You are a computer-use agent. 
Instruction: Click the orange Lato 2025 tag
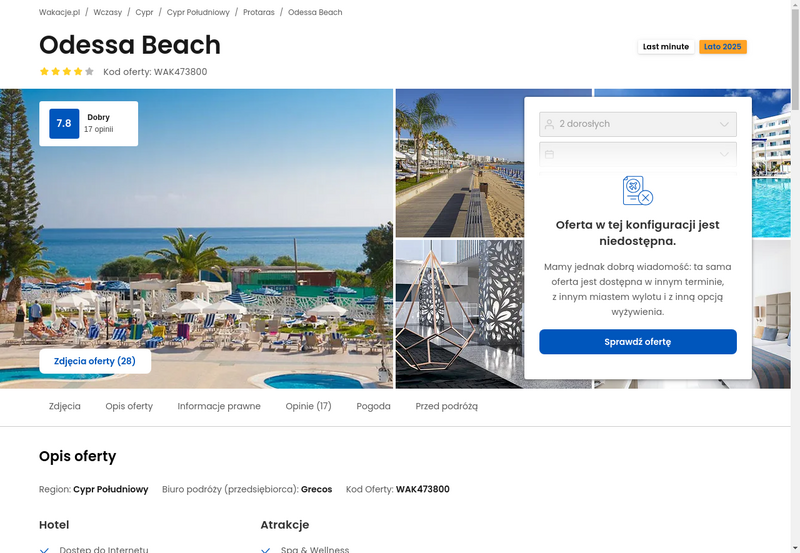(x=722, y=47)
